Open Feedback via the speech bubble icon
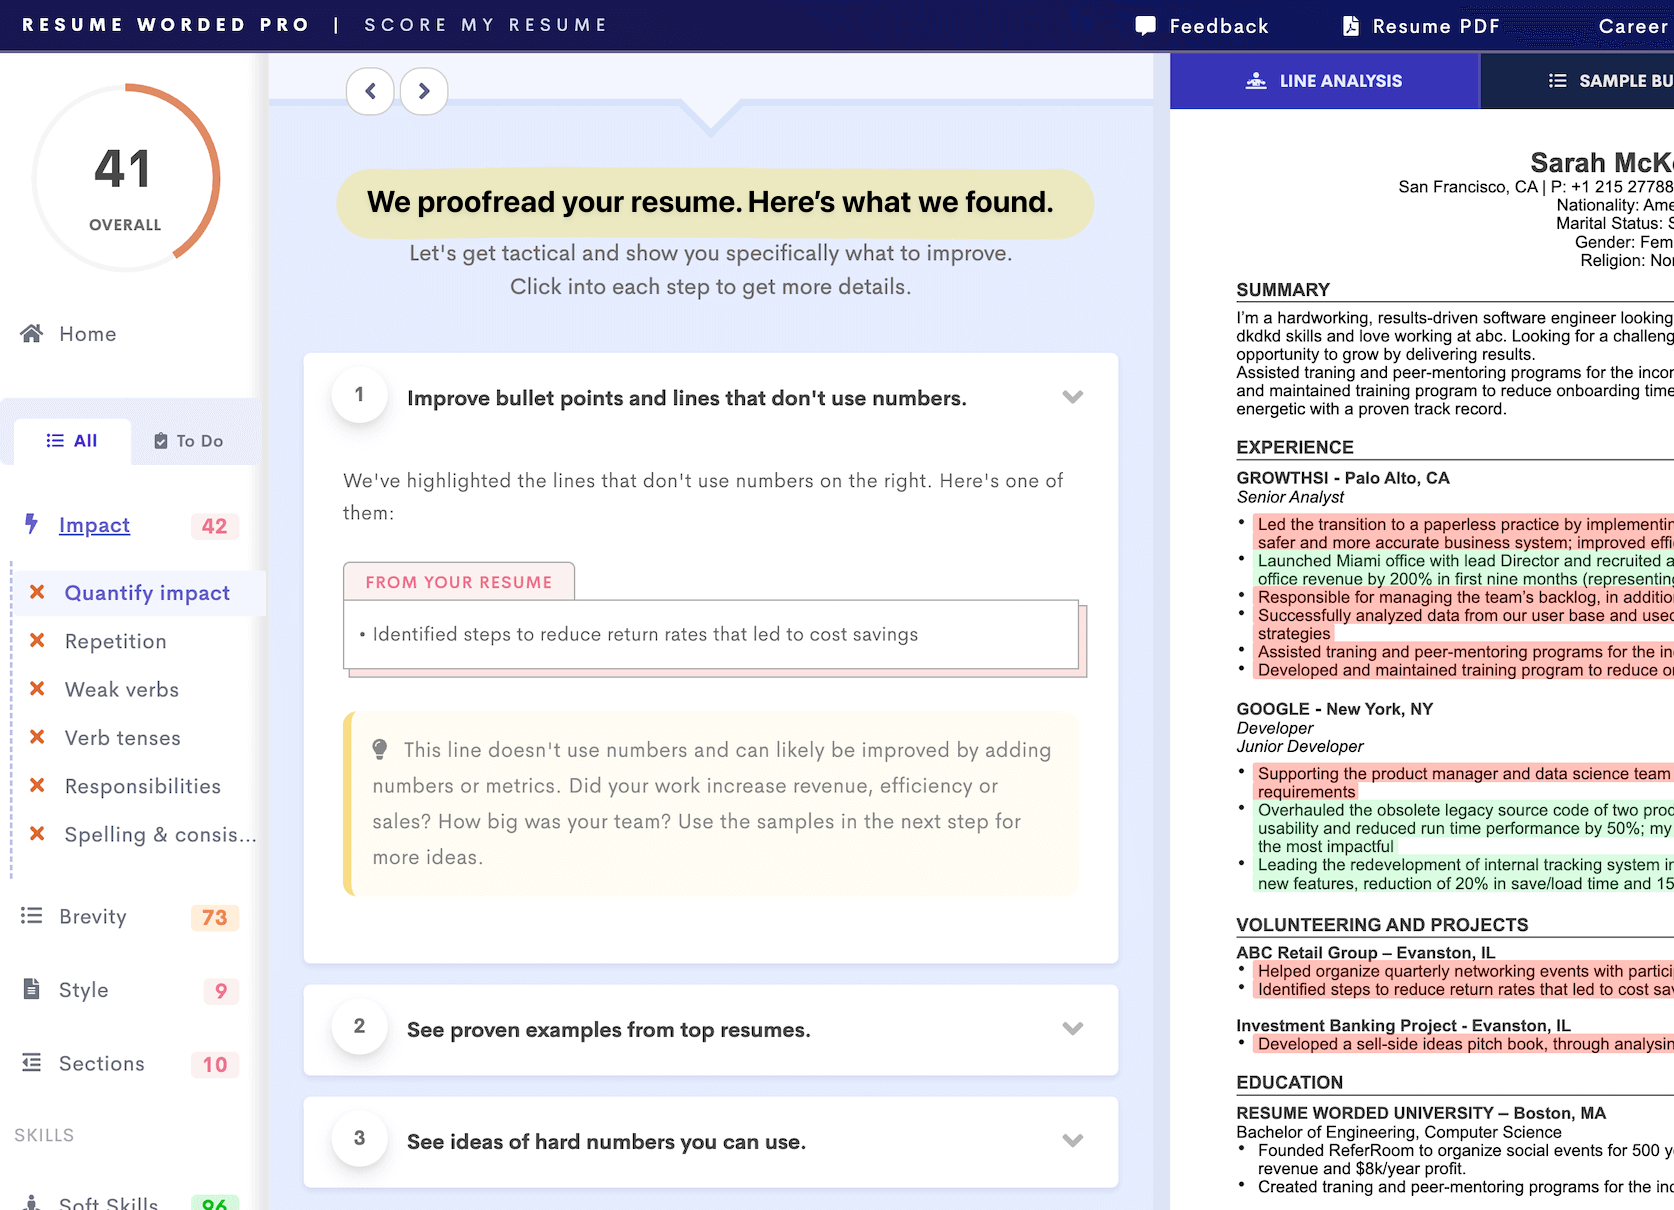Screen dimensions: 1674x1210 1144,25
